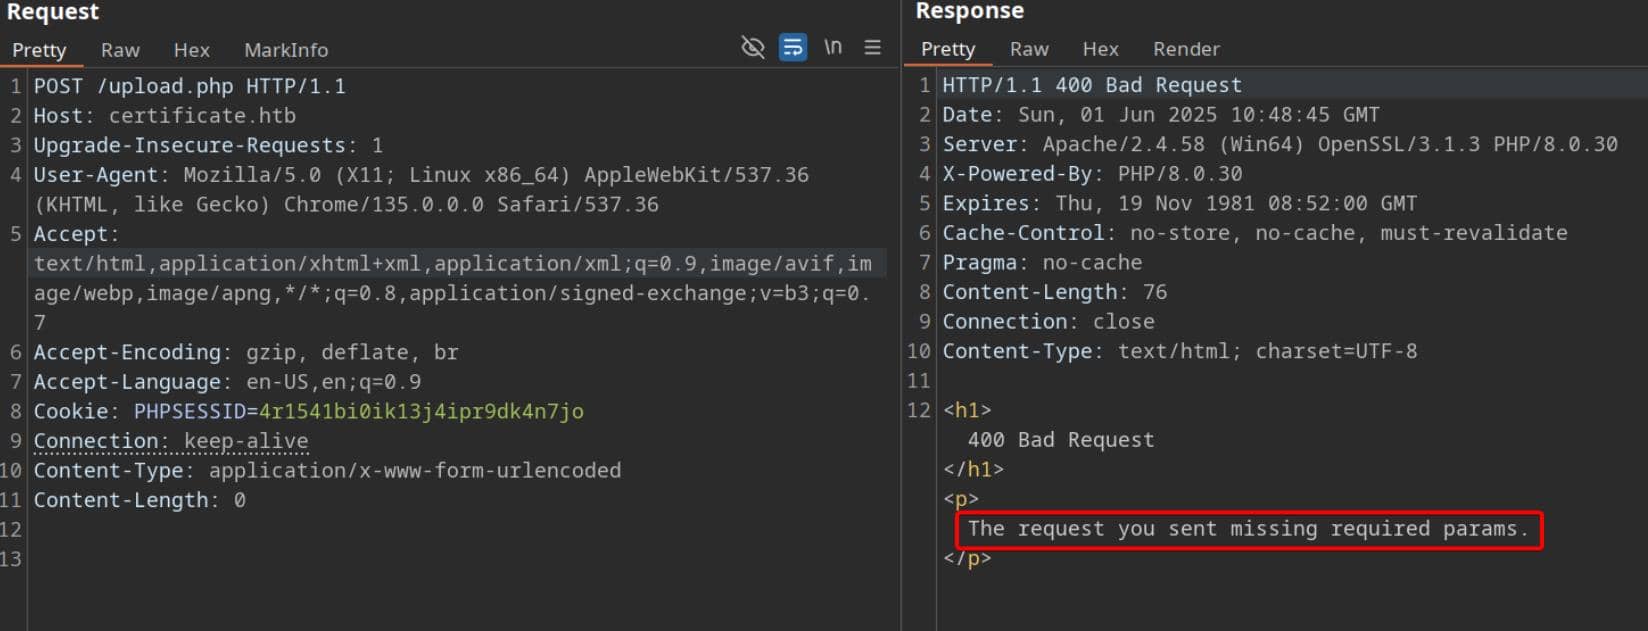The image size is (1648, 631).
Task: Click the Server: Apache header in Response
Action: (1280, 144)
